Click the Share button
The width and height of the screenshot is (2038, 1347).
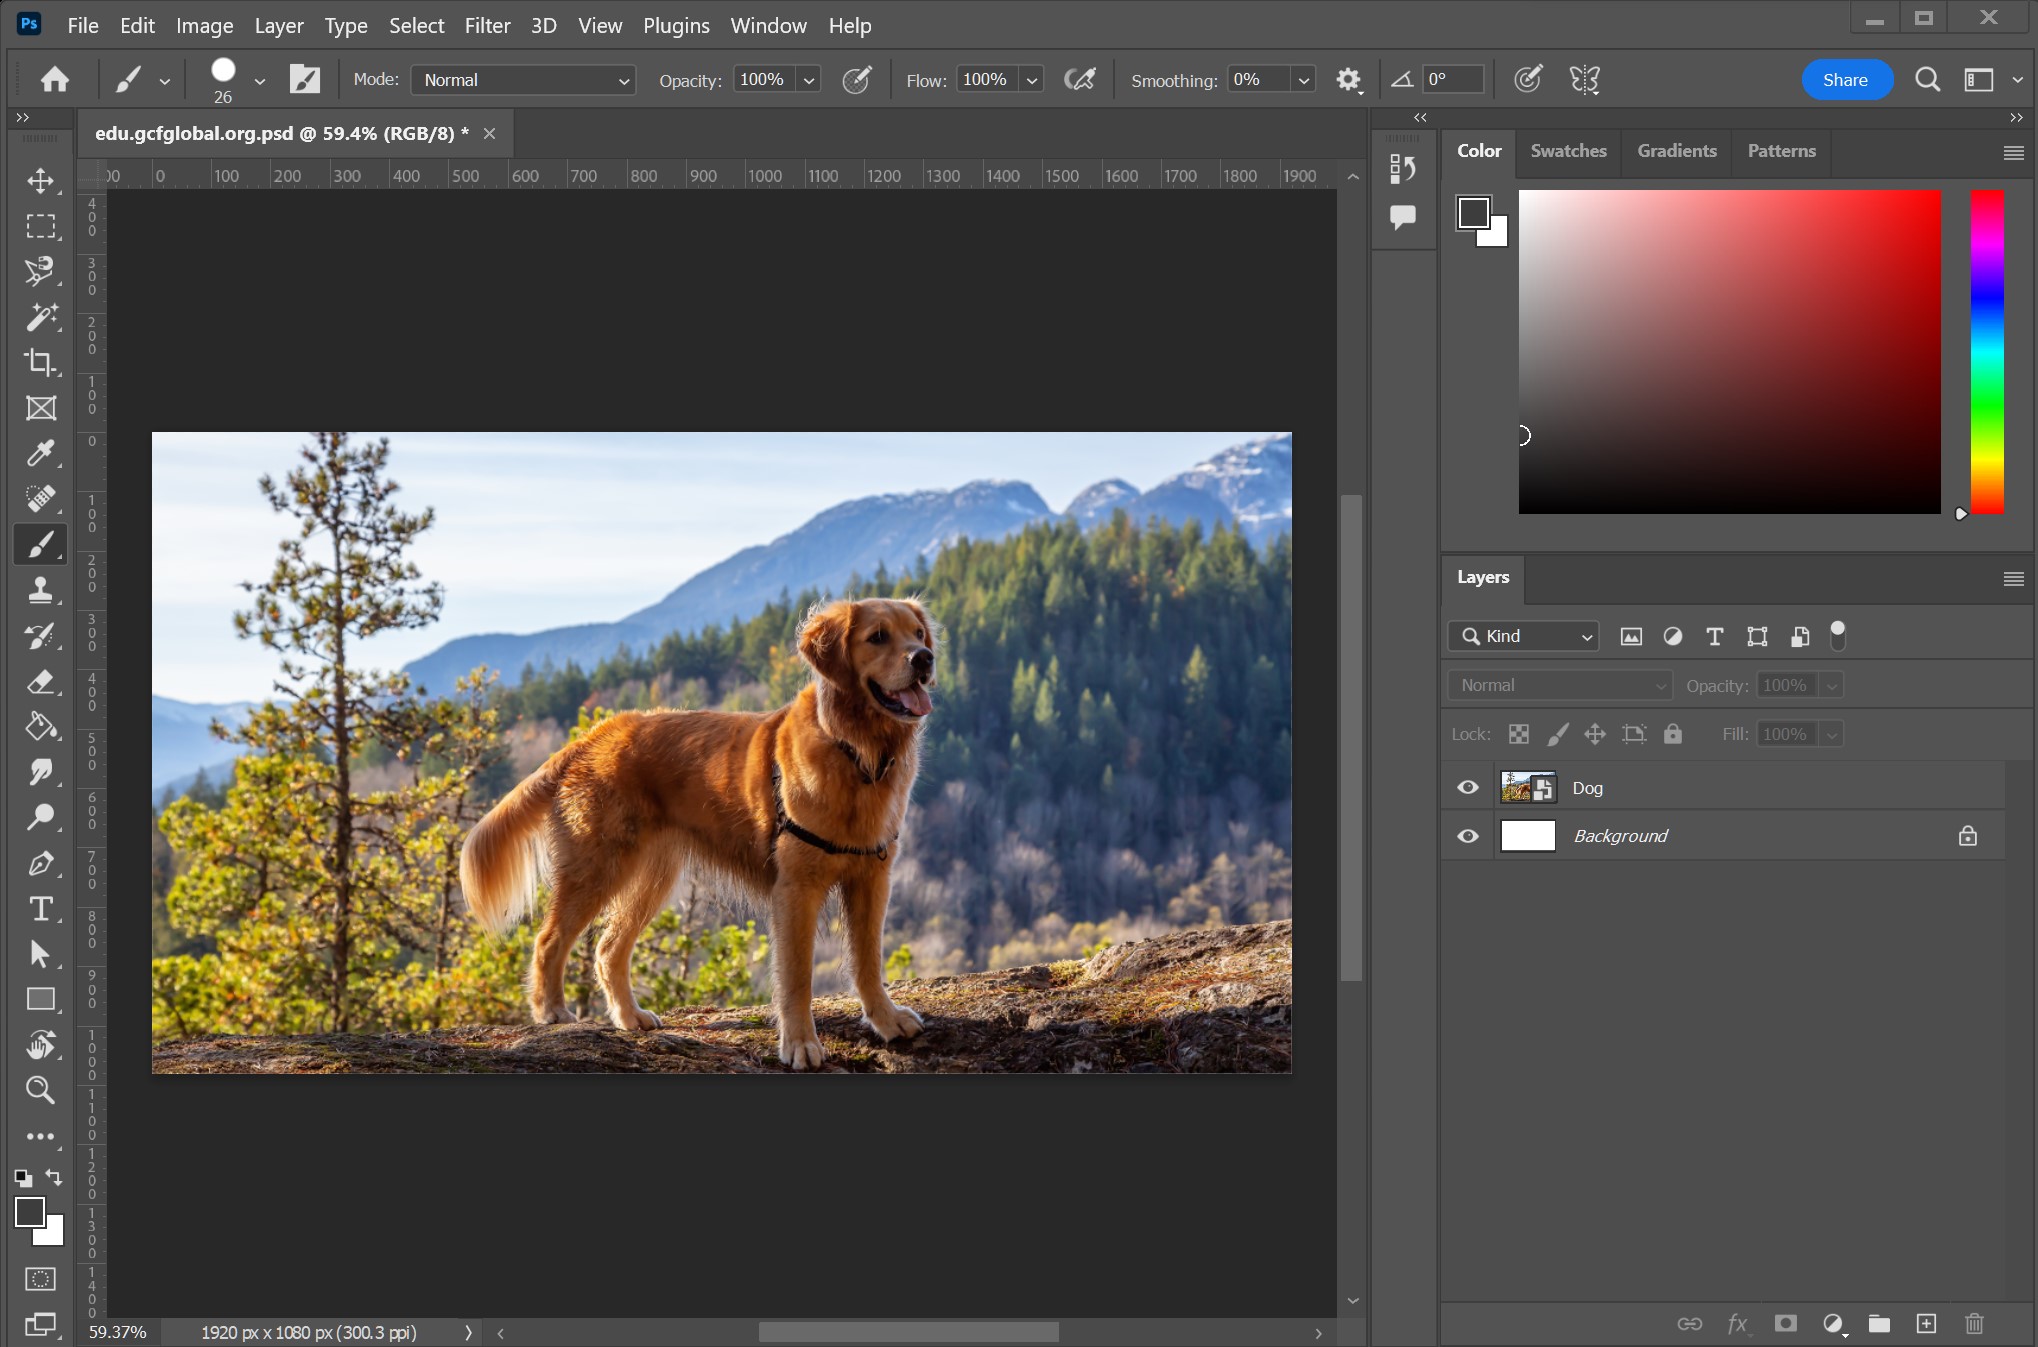[x=1844, y=78]
